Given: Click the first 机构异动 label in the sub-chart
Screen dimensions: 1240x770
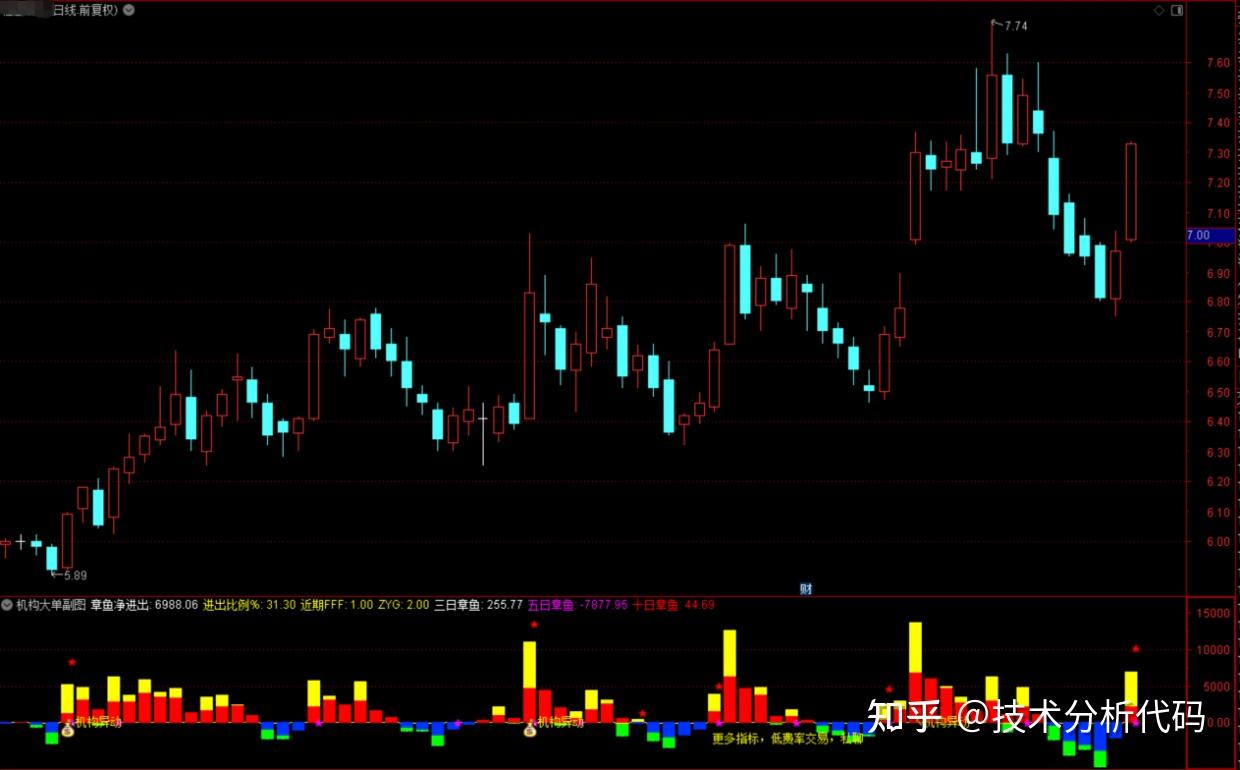Looking at the screenshot, I should point(99,722).
